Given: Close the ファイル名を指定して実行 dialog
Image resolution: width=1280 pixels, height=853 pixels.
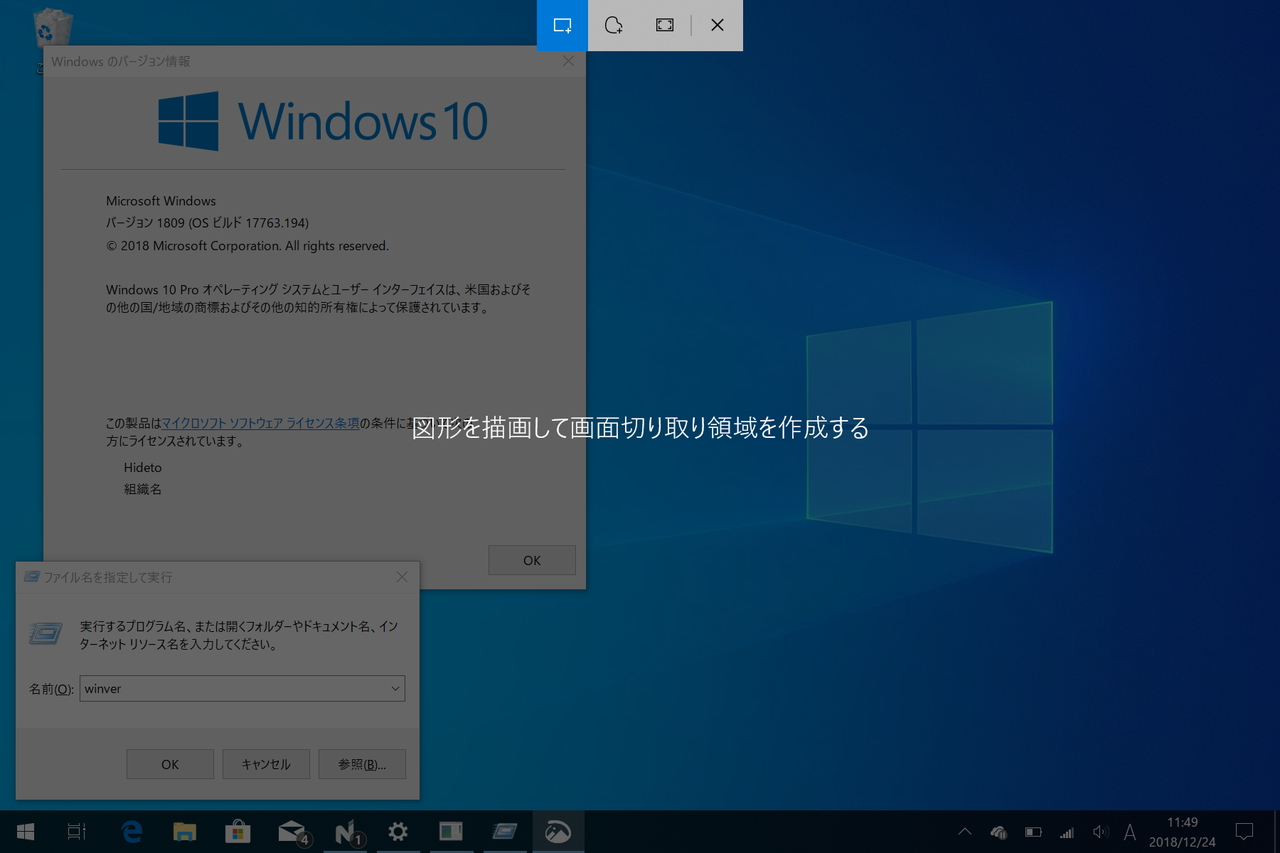Looking at the screenshot, I should [402, 577].
